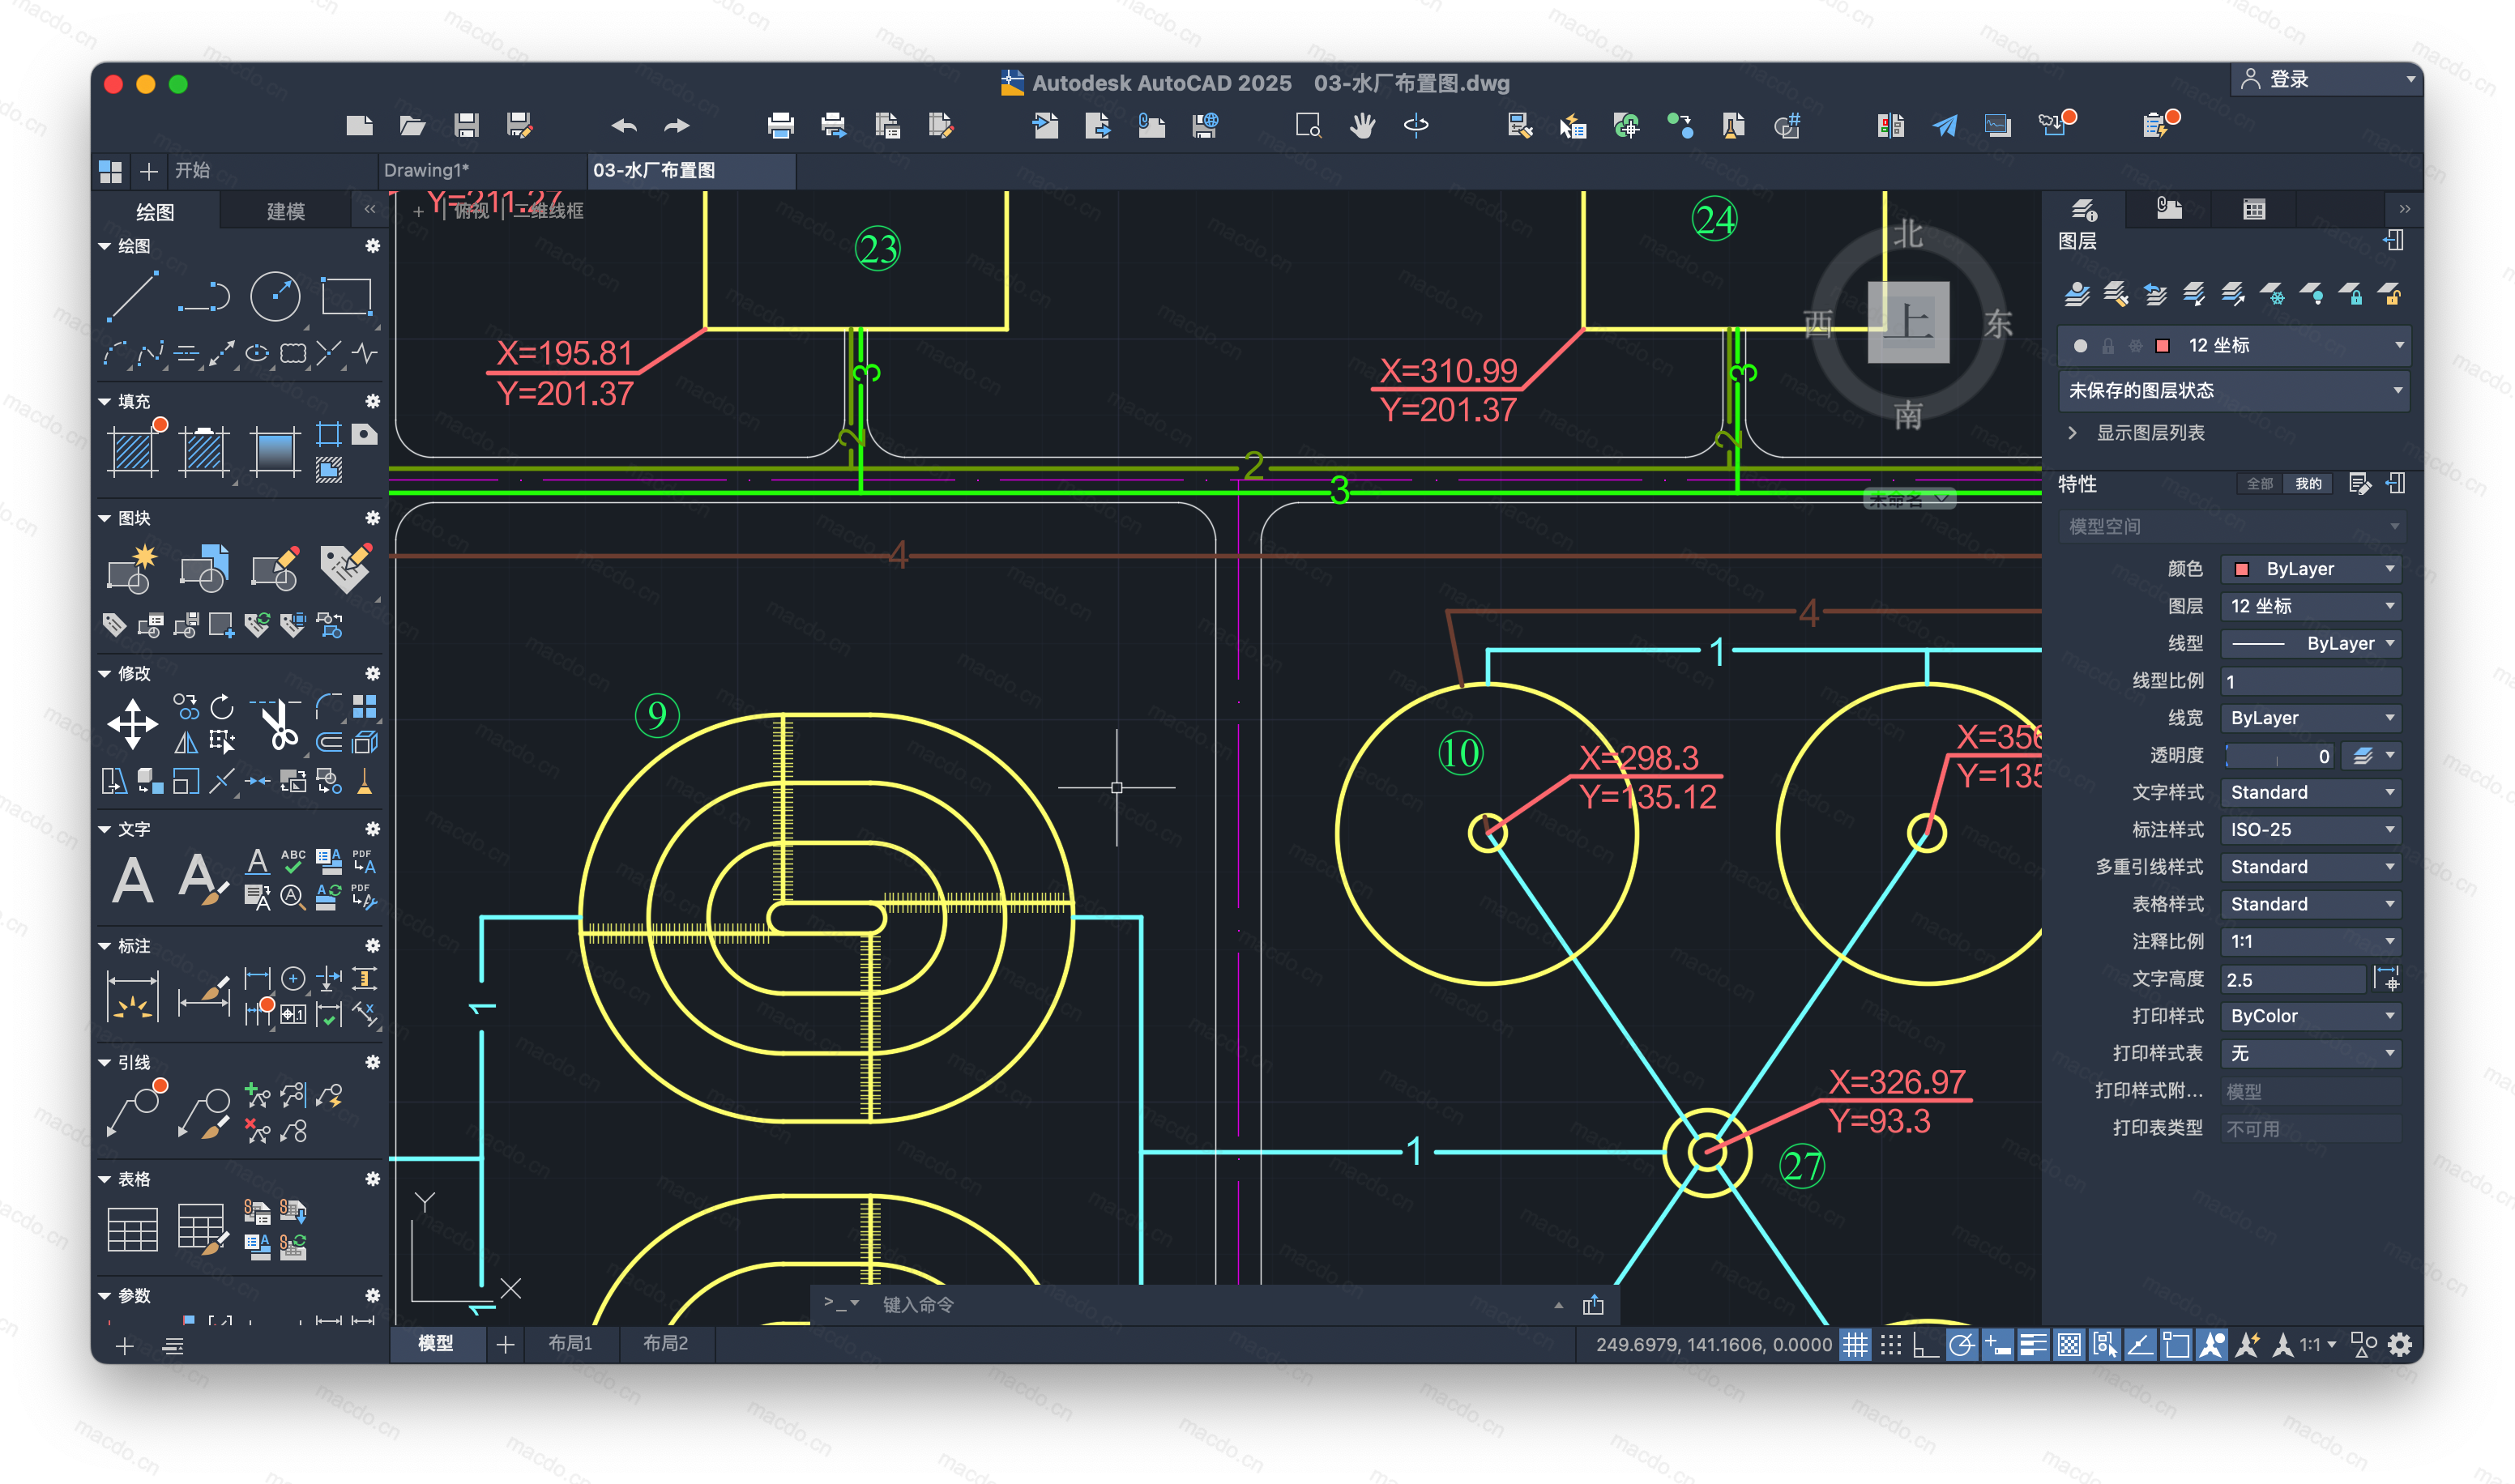2515x1484 pixels.
Task: Click the share icon beside command line
Action: 1593,1304
